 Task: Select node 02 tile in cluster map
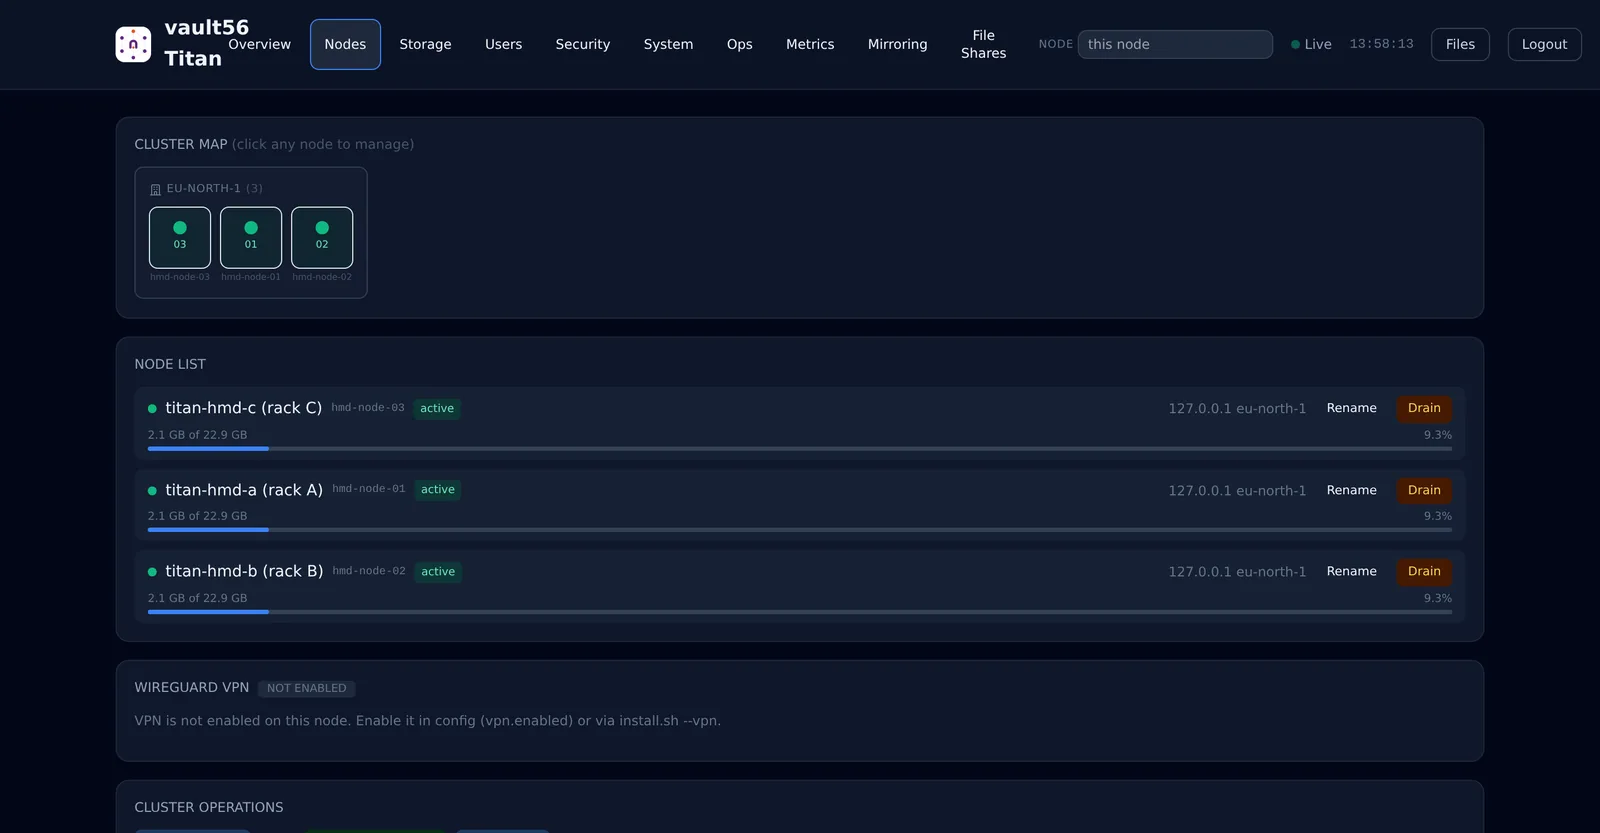click(322, 237)
